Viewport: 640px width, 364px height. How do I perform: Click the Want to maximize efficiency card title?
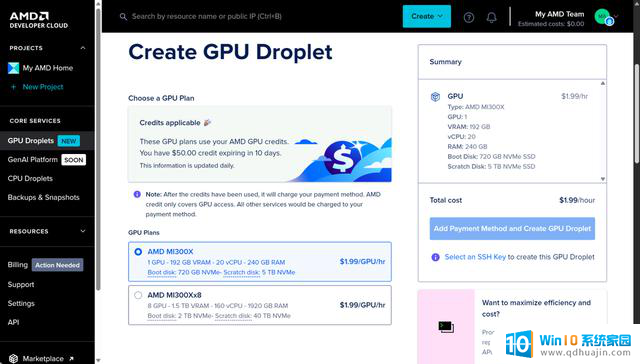(x=536, y=308)
